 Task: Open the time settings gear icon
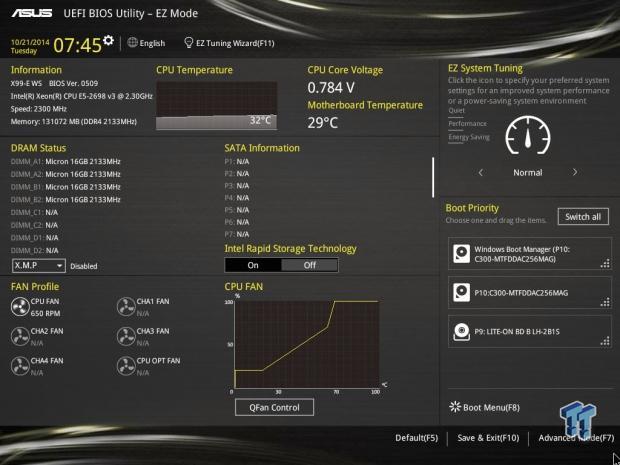[108, 40]
